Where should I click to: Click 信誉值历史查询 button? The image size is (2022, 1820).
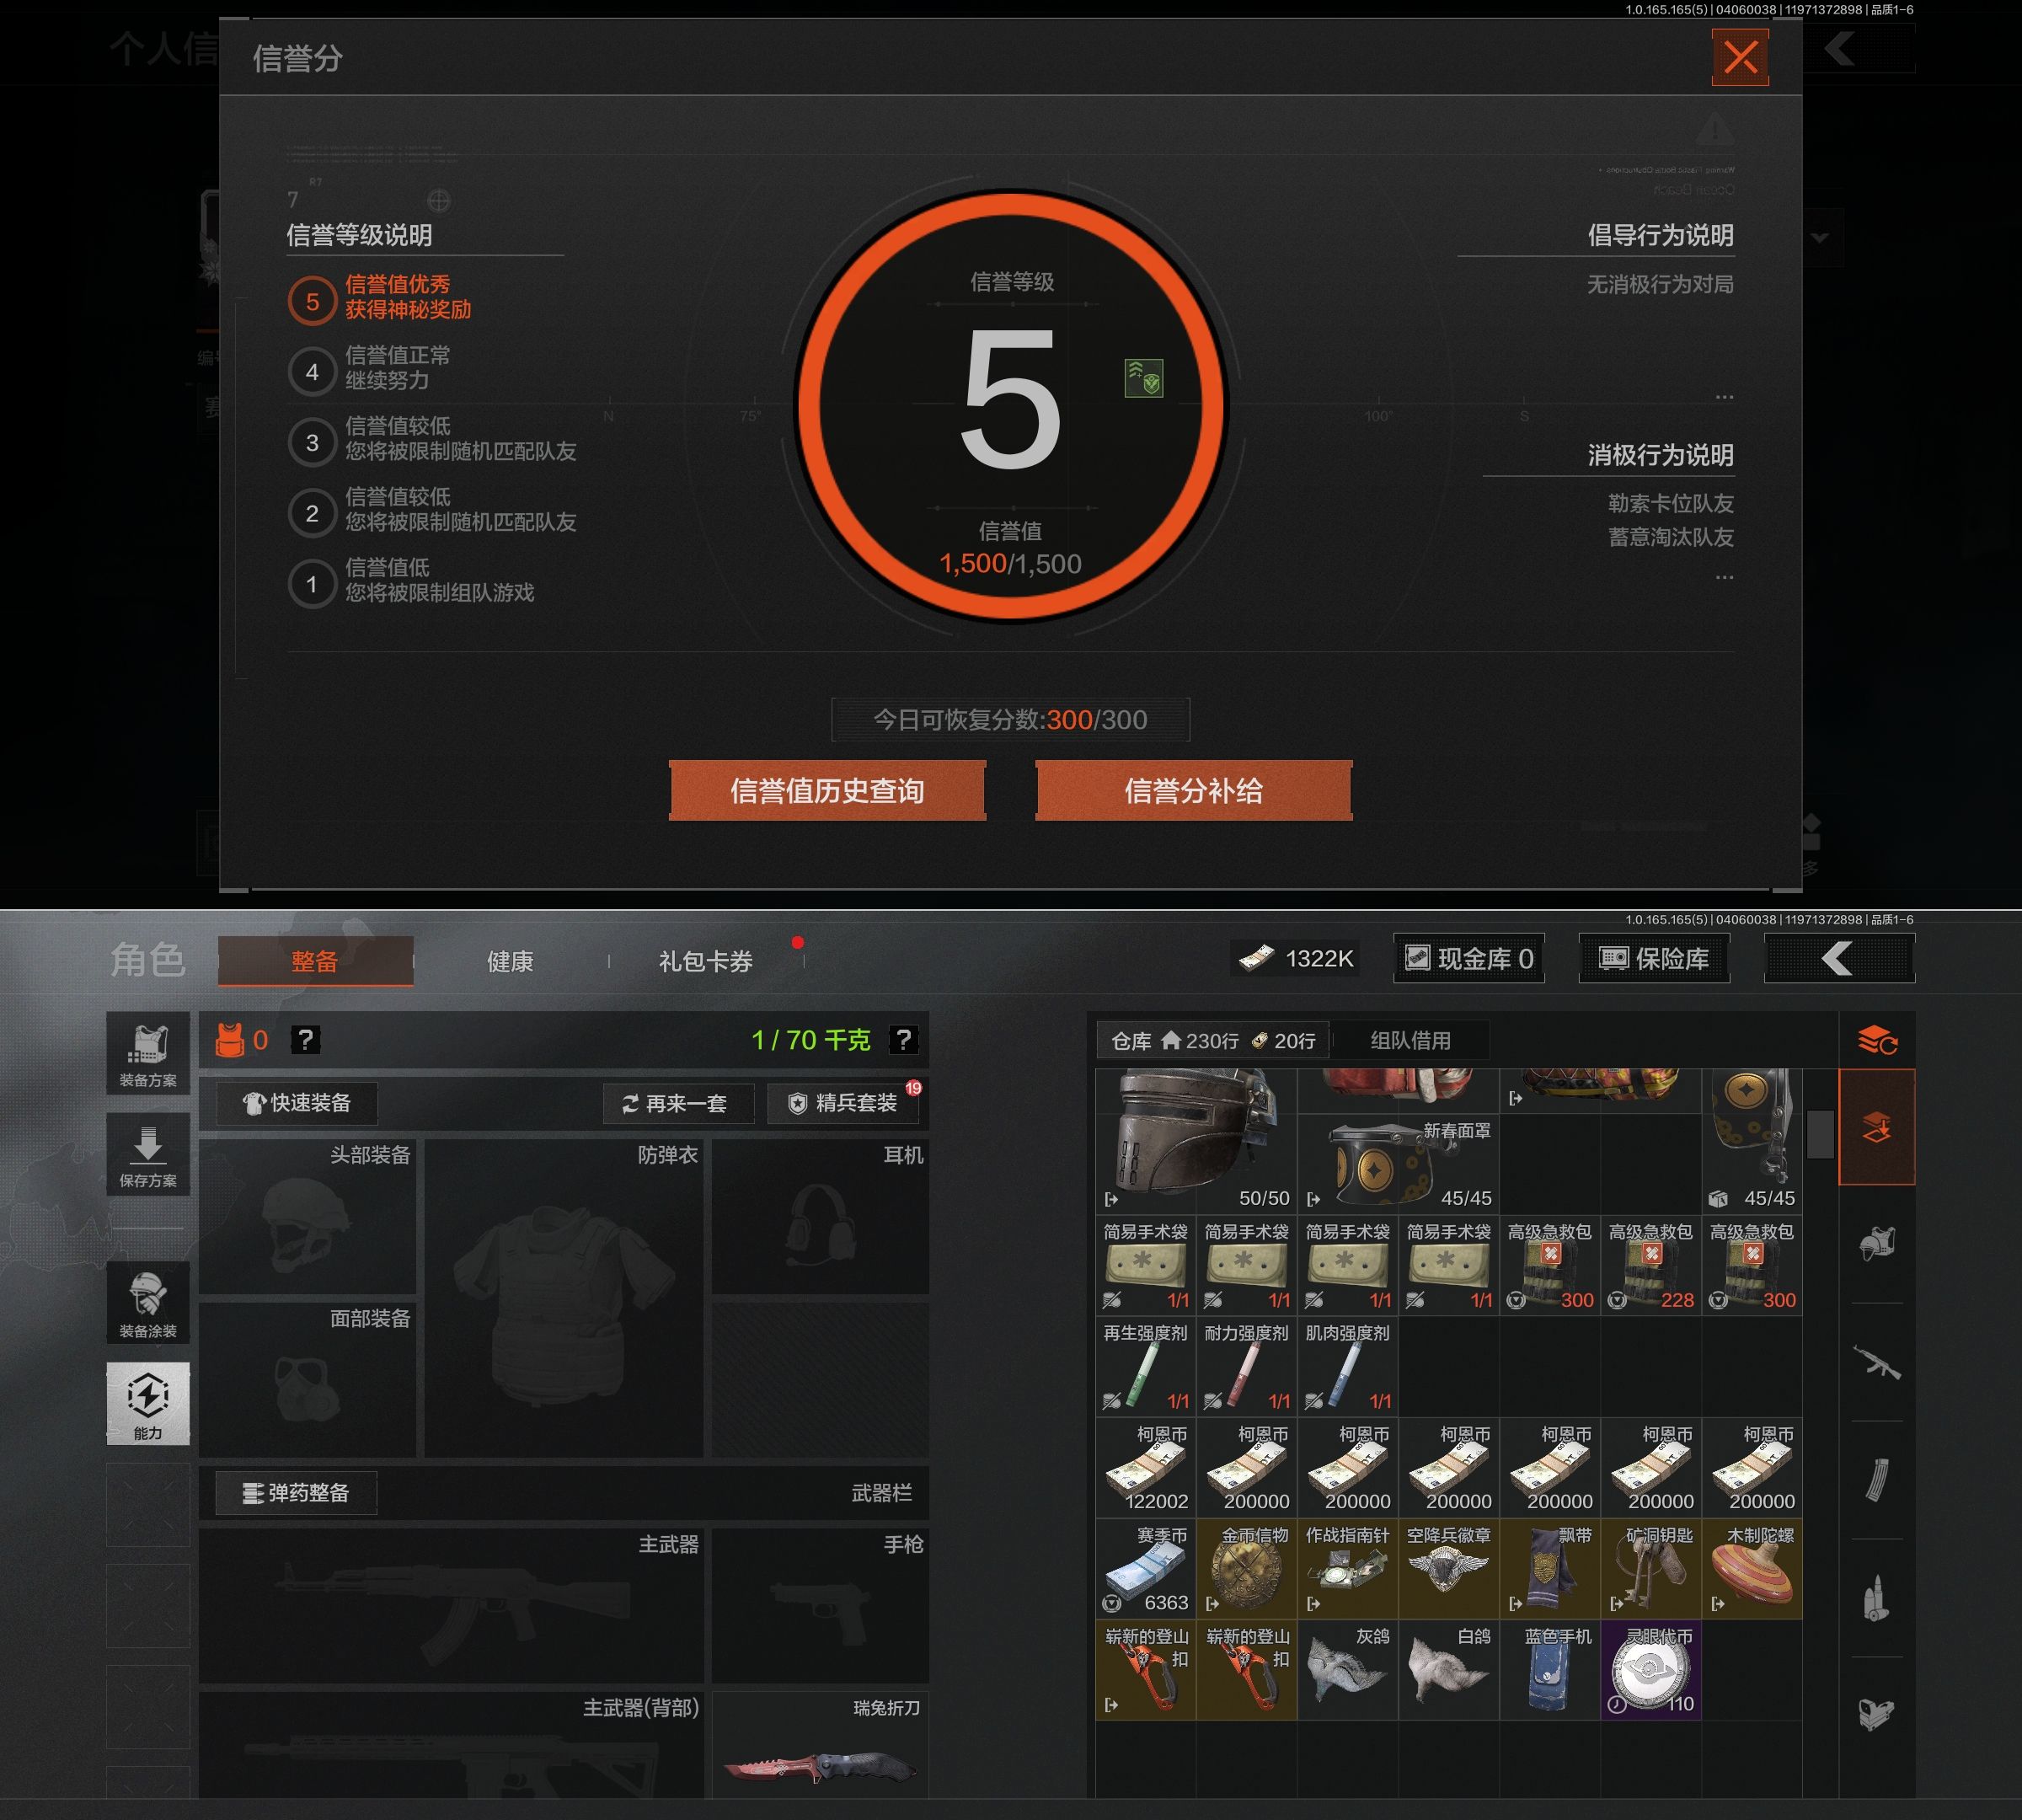[x=827, y=791]
